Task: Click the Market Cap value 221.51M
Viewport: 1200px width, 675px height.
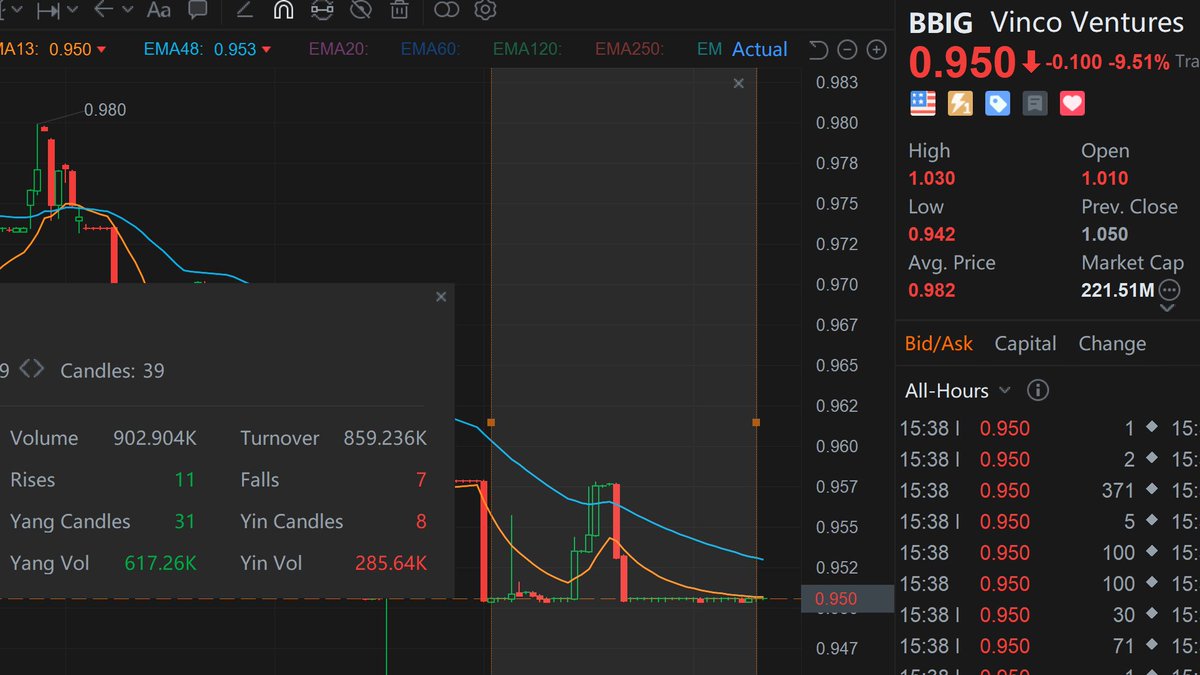Action: point(1117,290)
